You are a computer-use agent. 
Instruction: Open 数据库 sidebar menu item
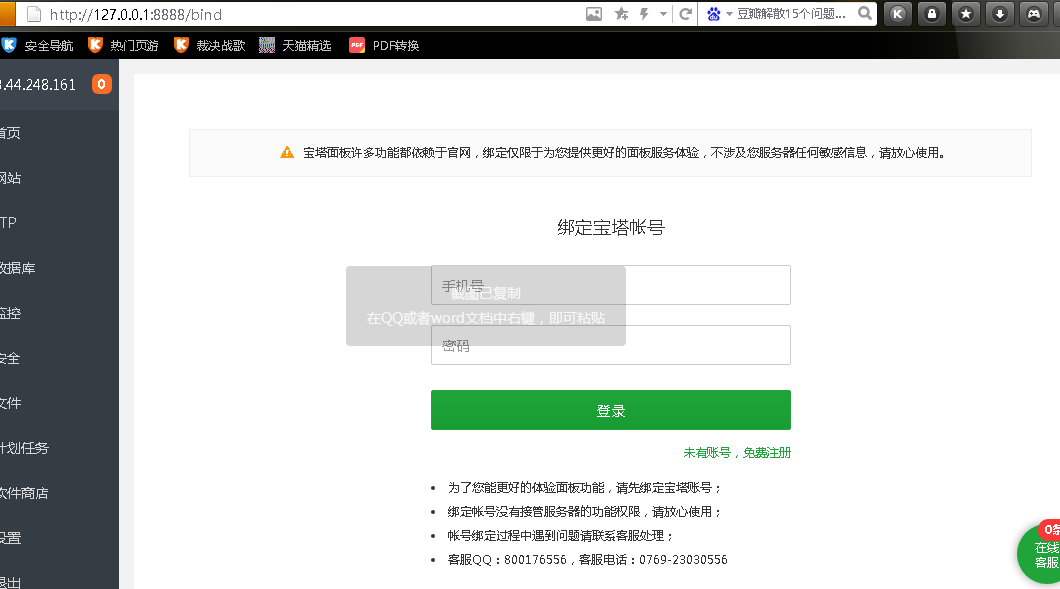click(18, 268)
